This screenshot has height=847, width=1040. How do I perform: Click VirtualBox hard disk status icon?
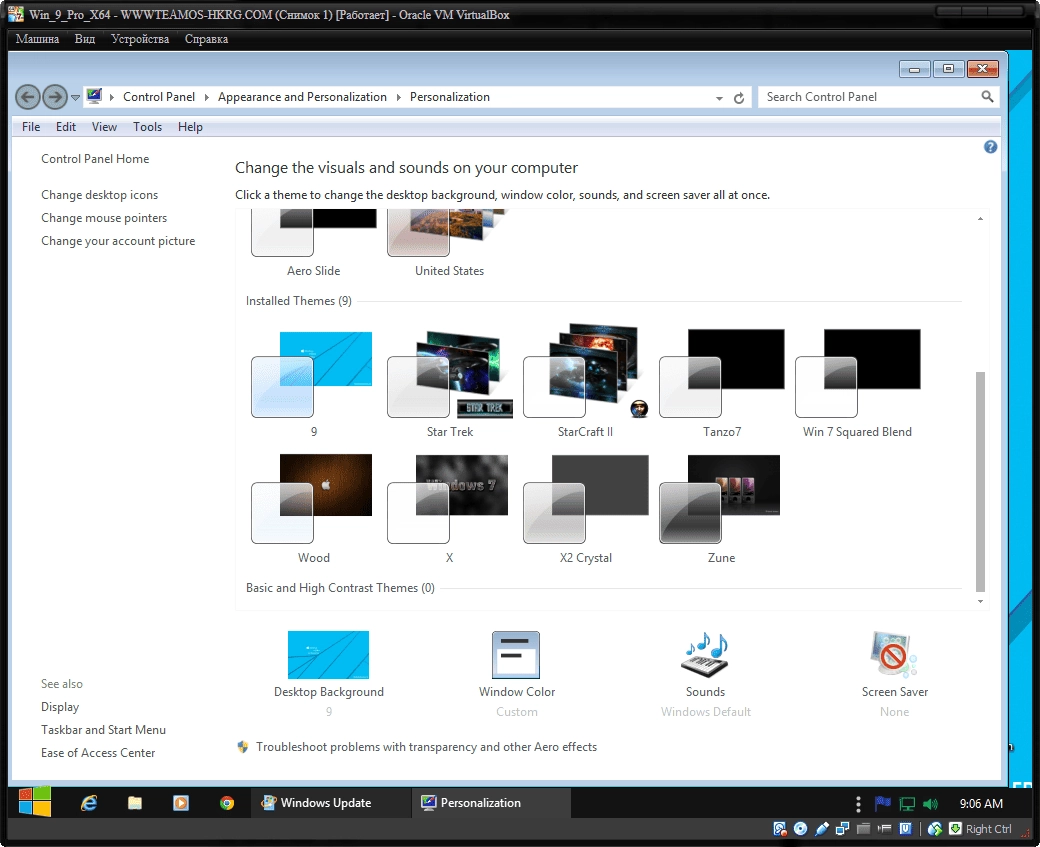tap(780, 829)
